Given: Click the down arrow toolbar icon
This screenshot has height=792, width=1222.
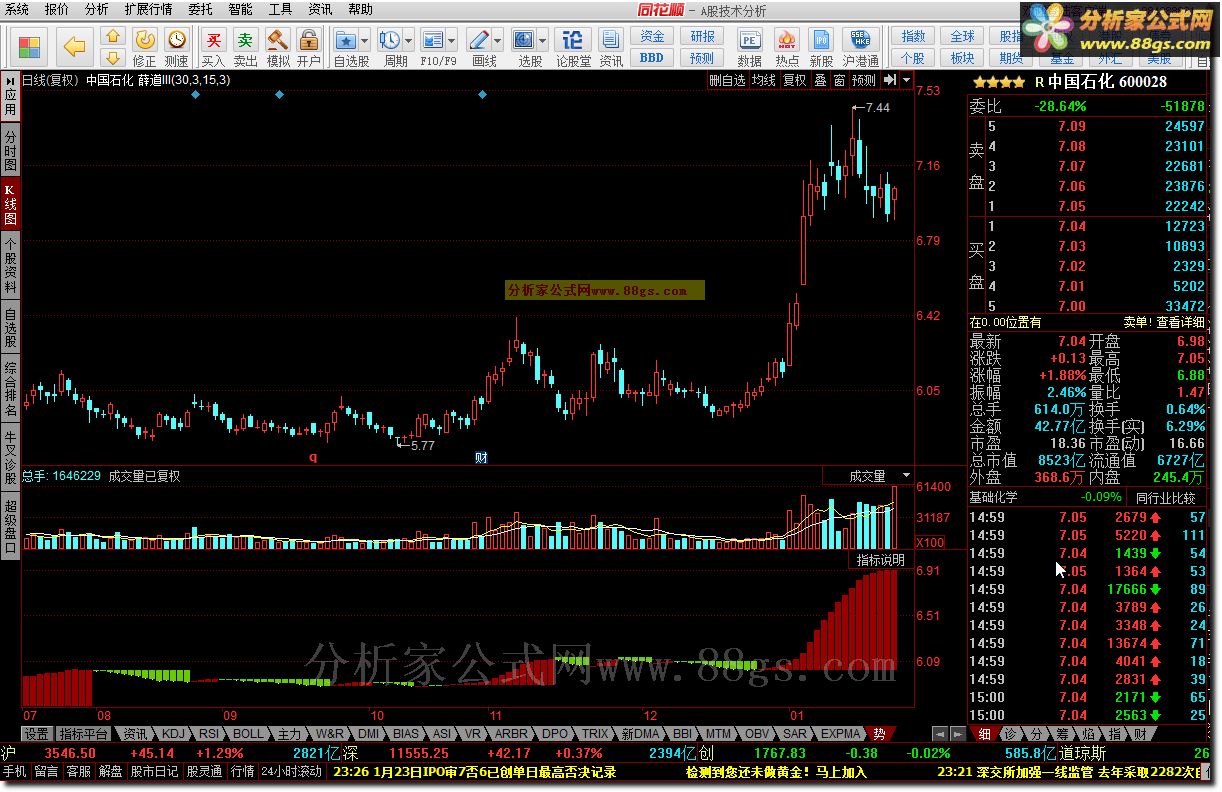Looking at the screenshot, I should [114, 58].
